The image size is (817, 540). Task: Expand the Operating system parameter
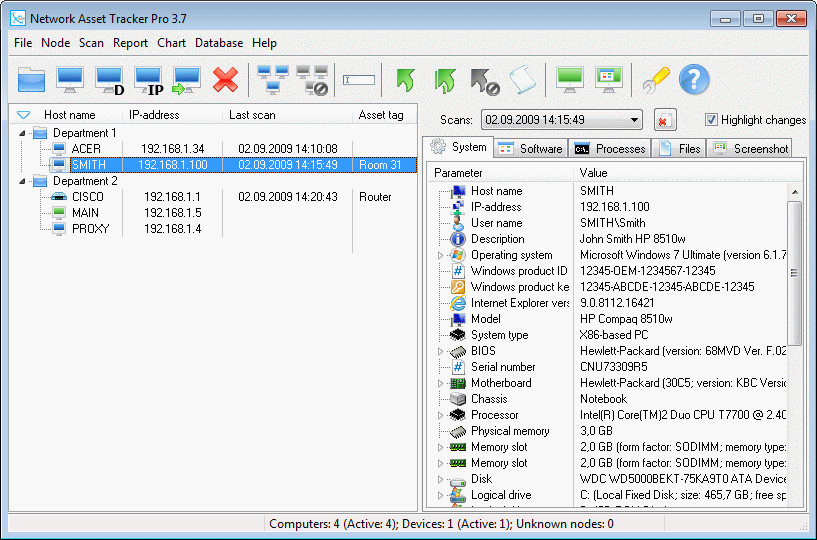(x=440, y=255)
